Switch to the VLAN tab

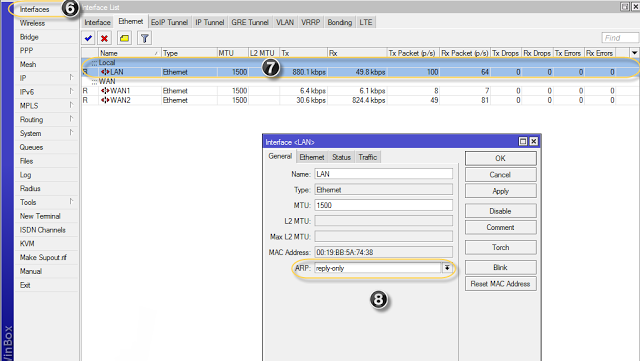click(285, 22)
